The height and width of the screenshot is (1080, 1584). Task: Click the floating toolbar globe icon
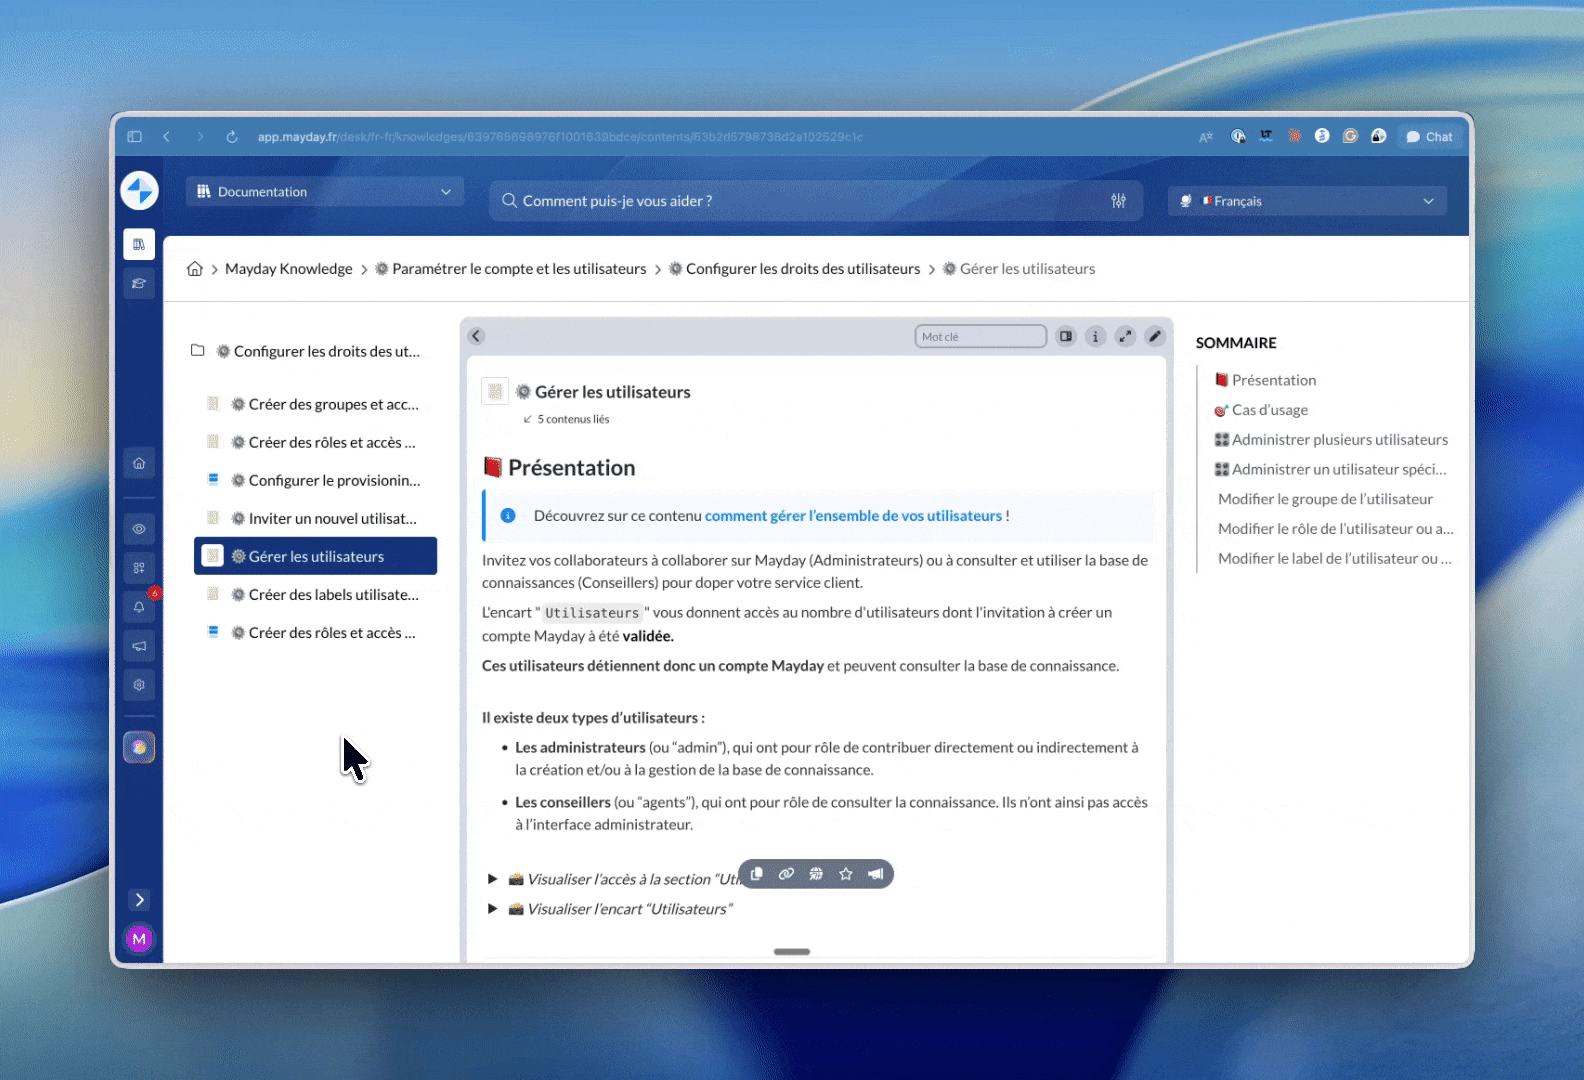(x=816, y=874)
